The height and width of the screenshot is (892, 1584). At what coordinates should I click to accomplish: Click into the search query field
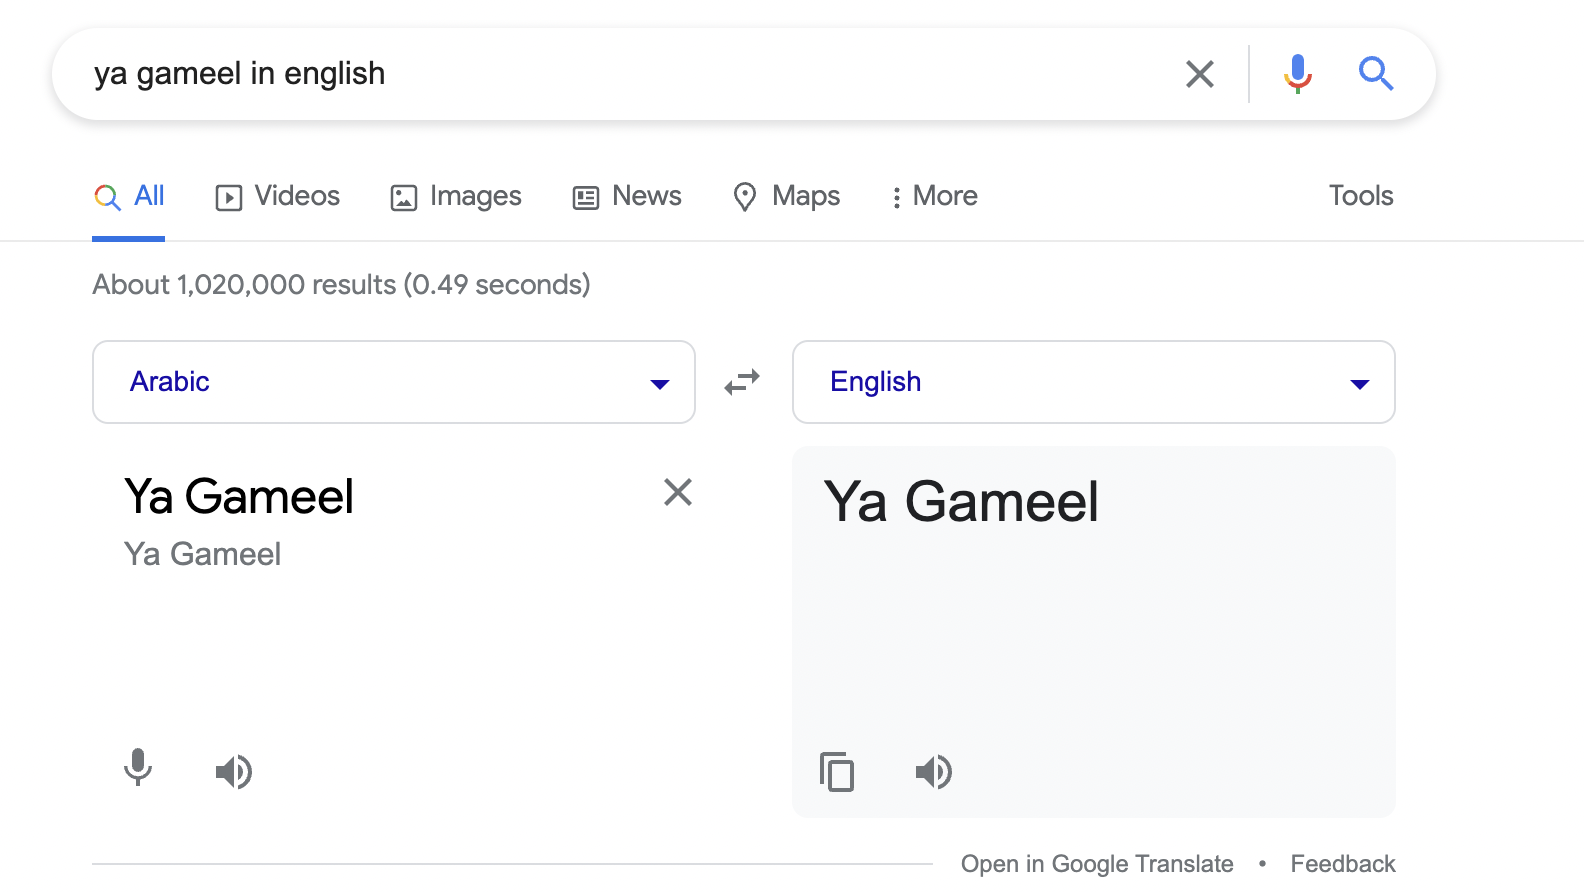click(x=620, y=74)
